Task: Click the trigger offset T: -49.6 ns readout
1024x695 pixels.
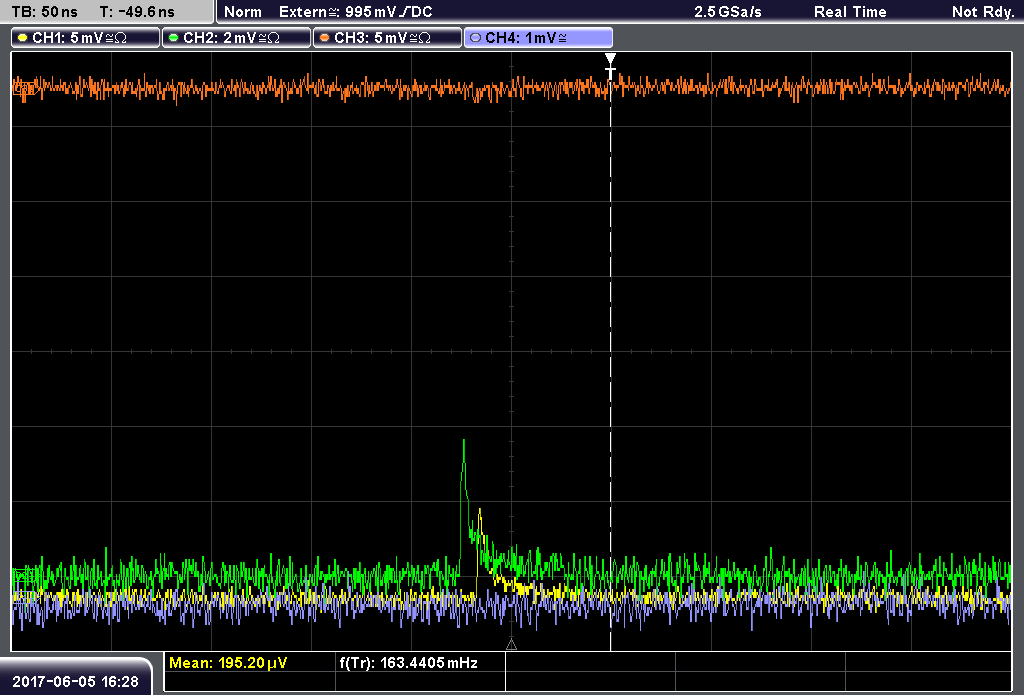Action: pos(137,12)
